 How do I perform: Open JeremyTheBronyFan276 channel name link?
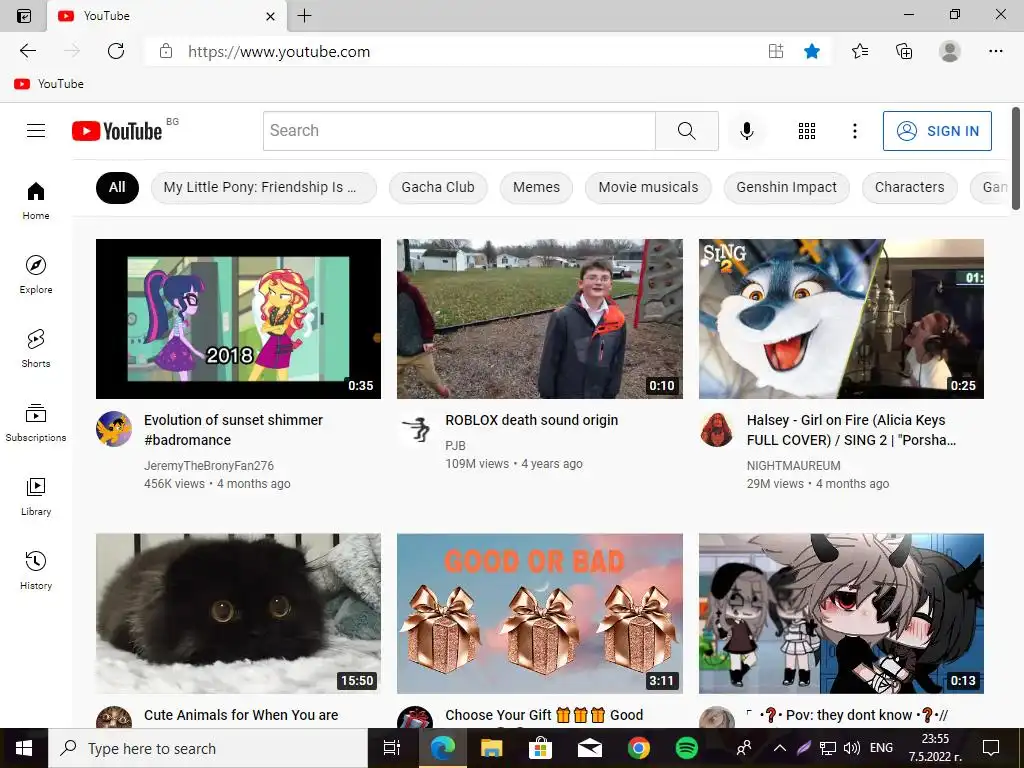209,466
